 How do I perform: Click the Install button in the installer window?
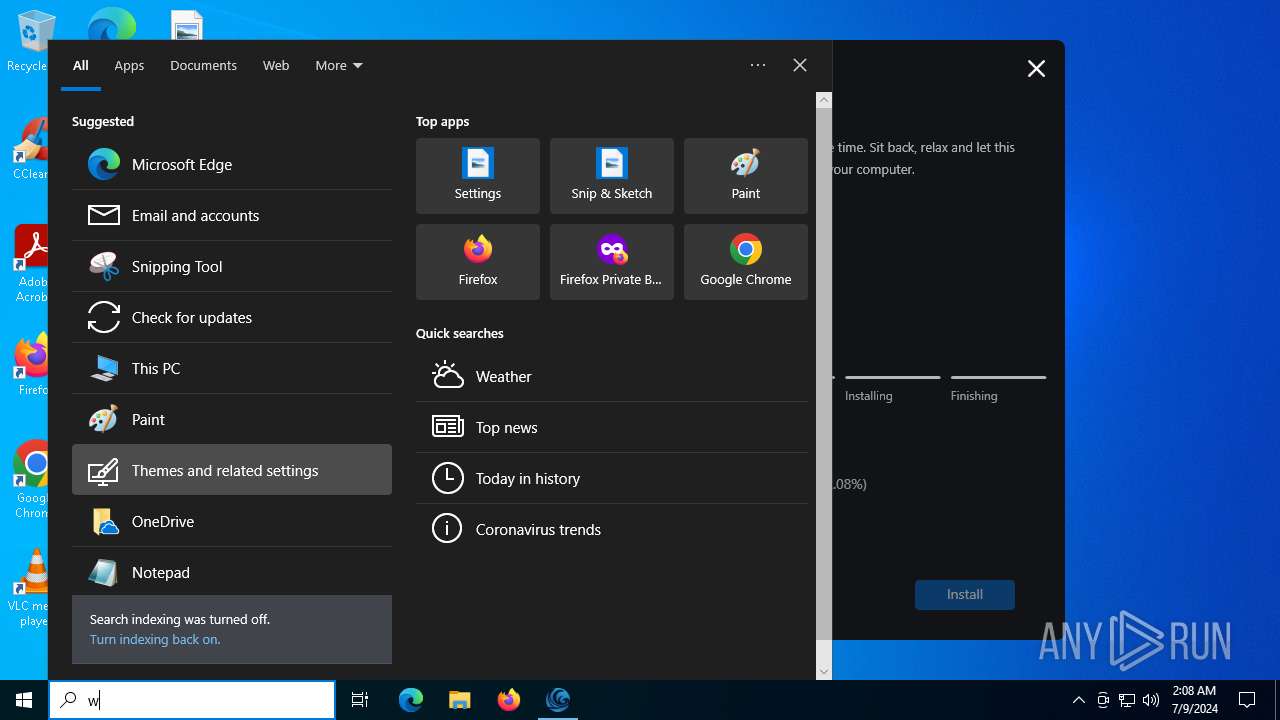coord(965,594)
